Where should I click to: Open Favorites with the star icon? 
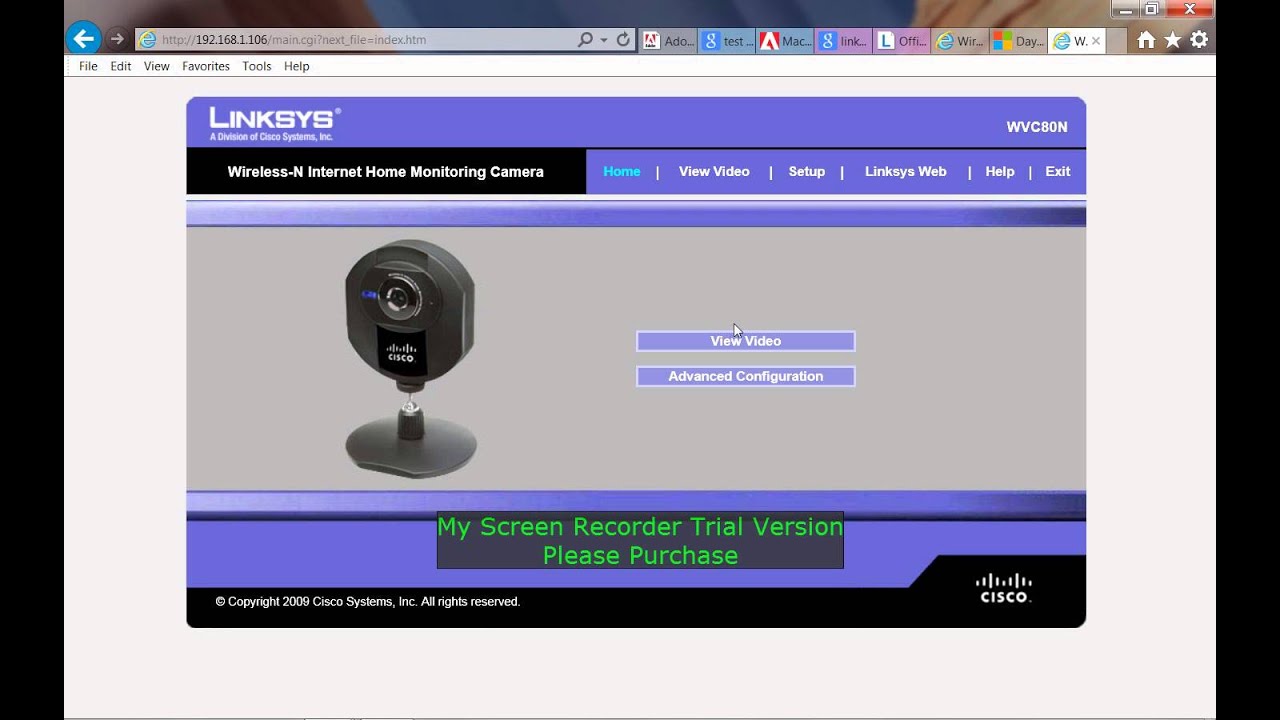tap(1173, 40)
